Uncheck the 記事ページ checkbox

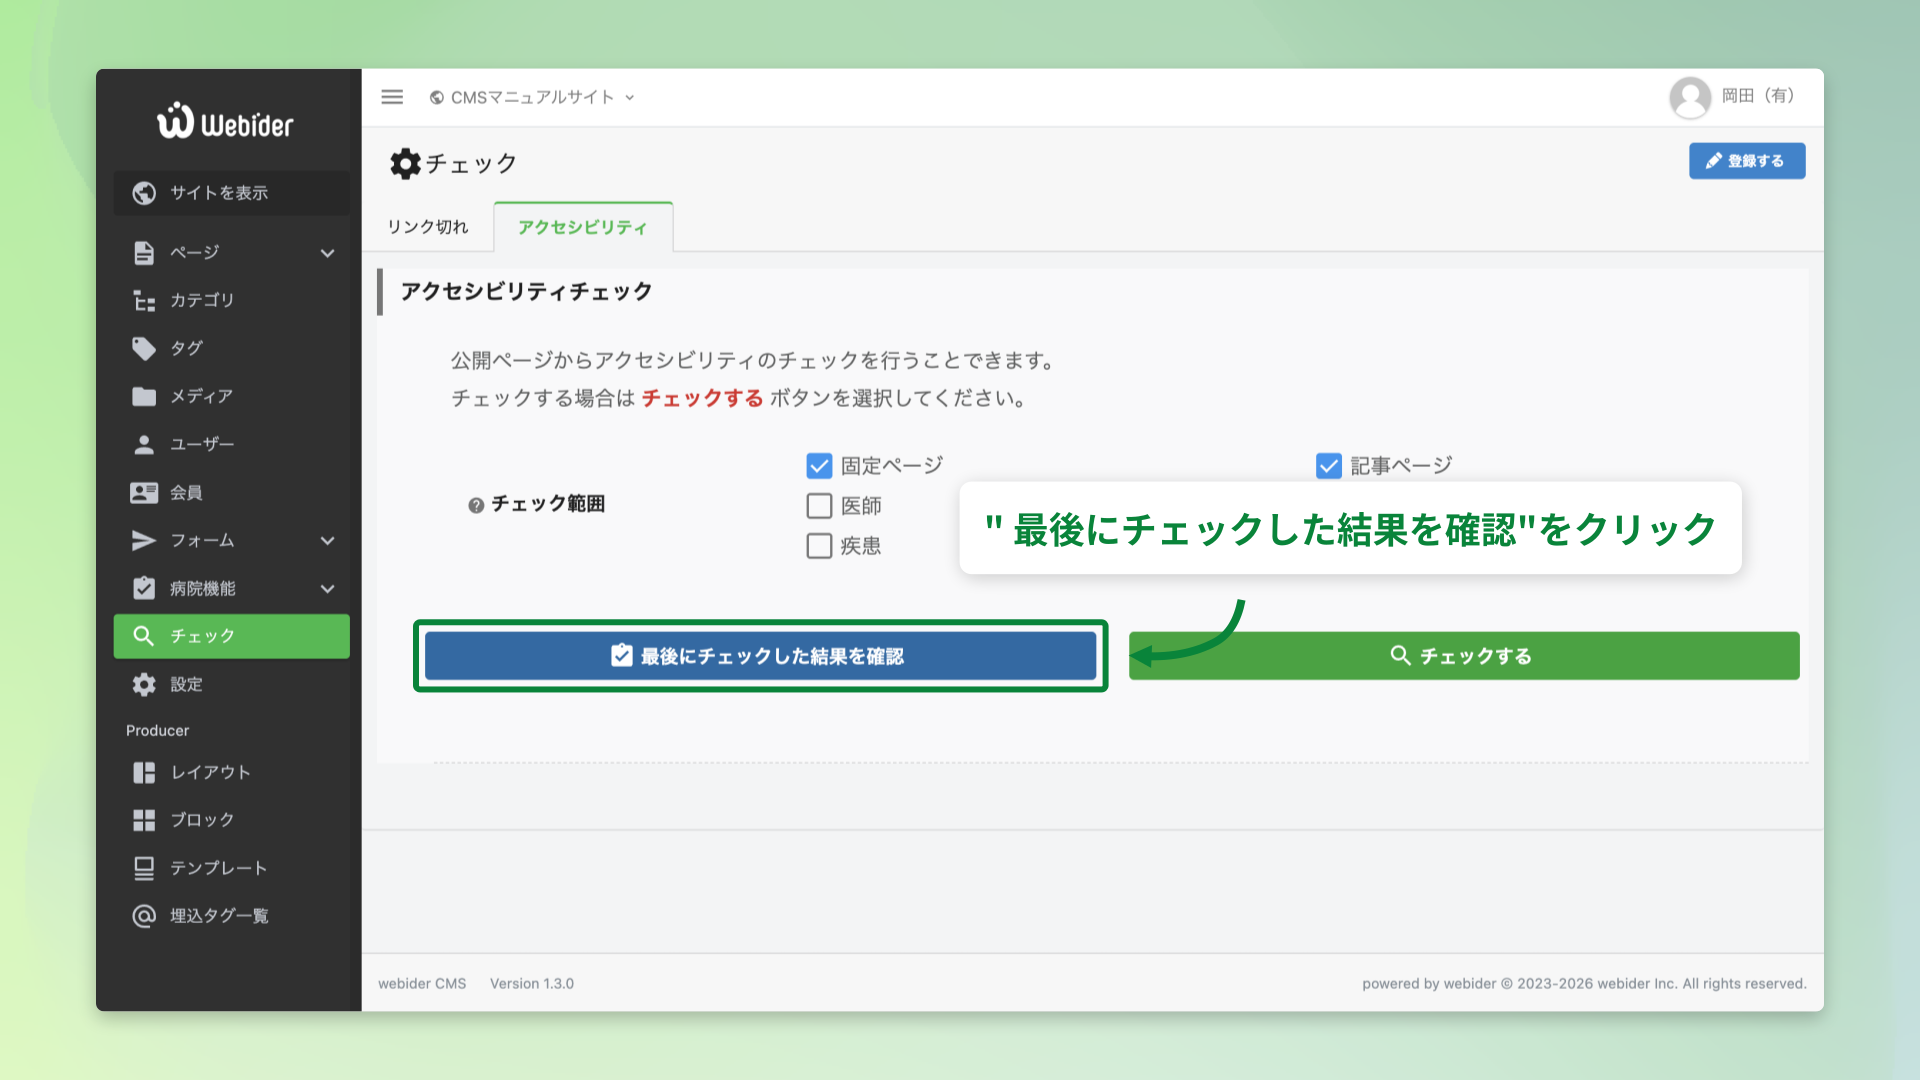pos(1329,466)
